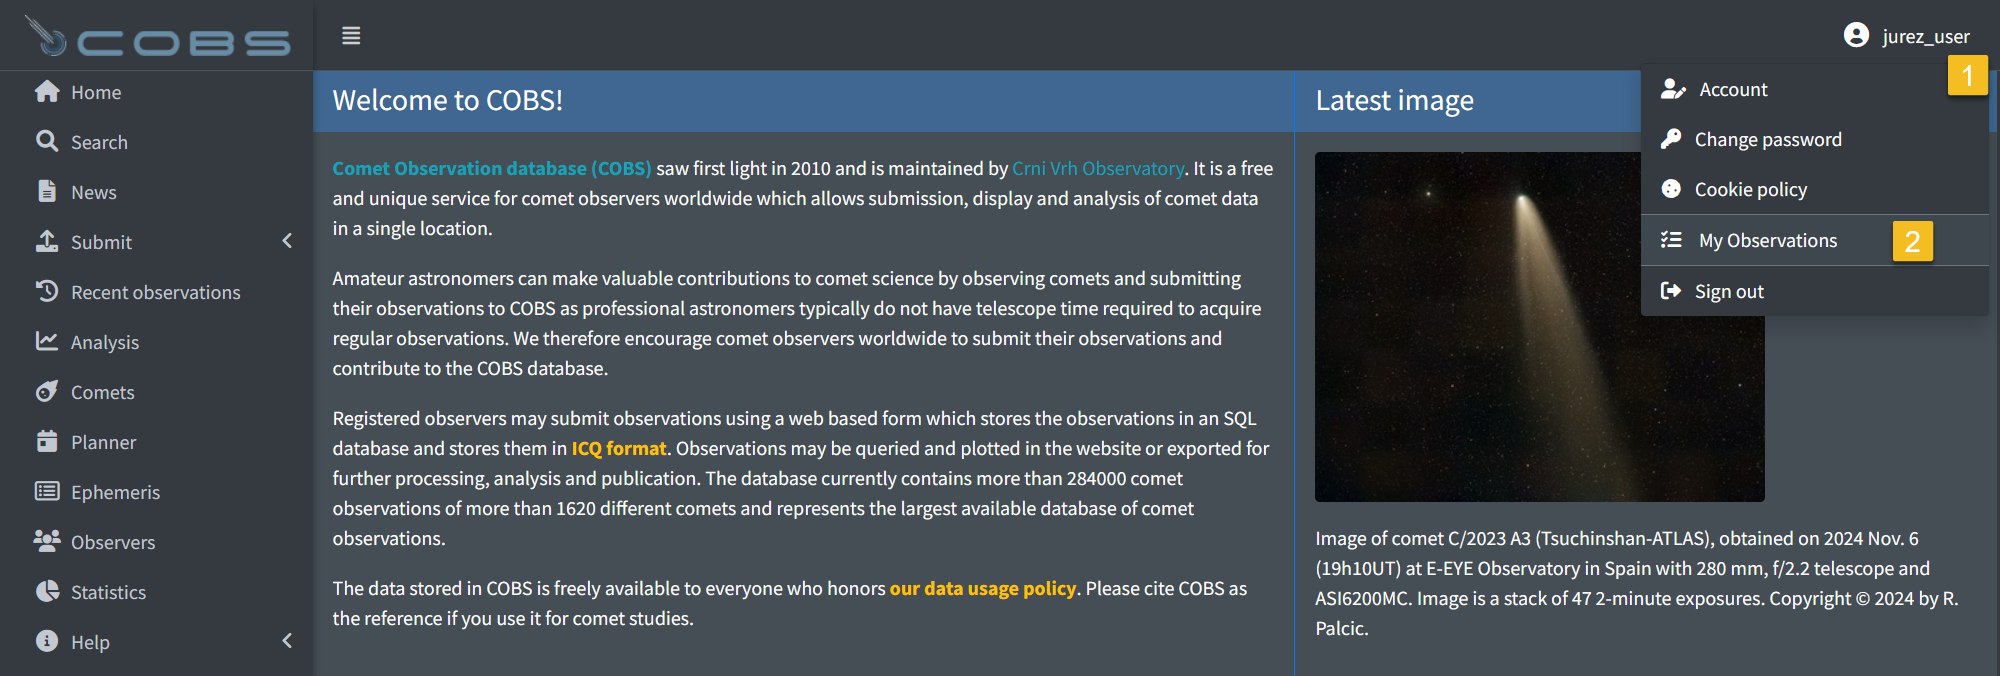Open the Planner calendar icon
The height and width of the screenshot is (676, 2000).
click(x=47, y=441)
